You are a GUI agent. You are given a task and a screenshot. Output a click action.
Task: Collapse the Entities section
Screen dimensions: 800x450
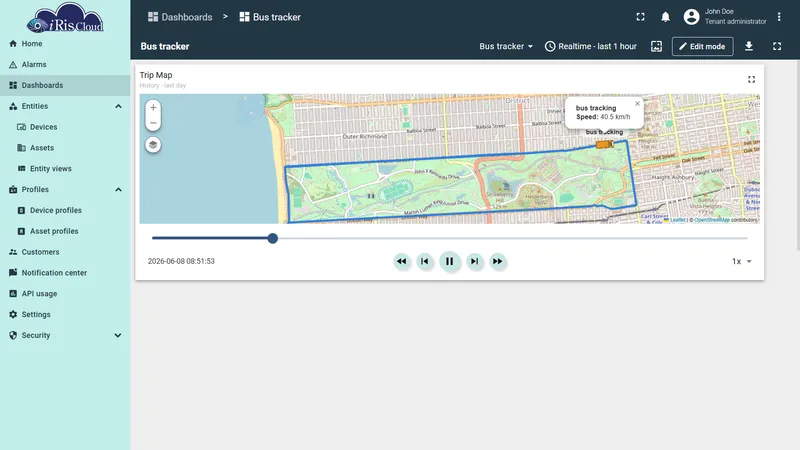(x=118, y=106)
